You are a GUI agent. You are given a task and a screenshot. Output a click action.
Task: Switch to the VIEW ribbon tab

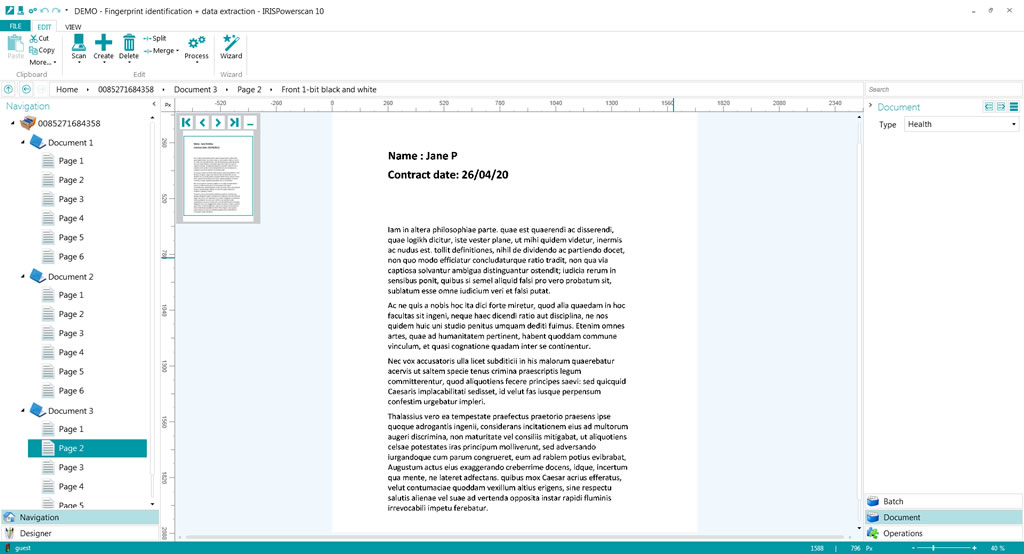(x=73, y=26)
